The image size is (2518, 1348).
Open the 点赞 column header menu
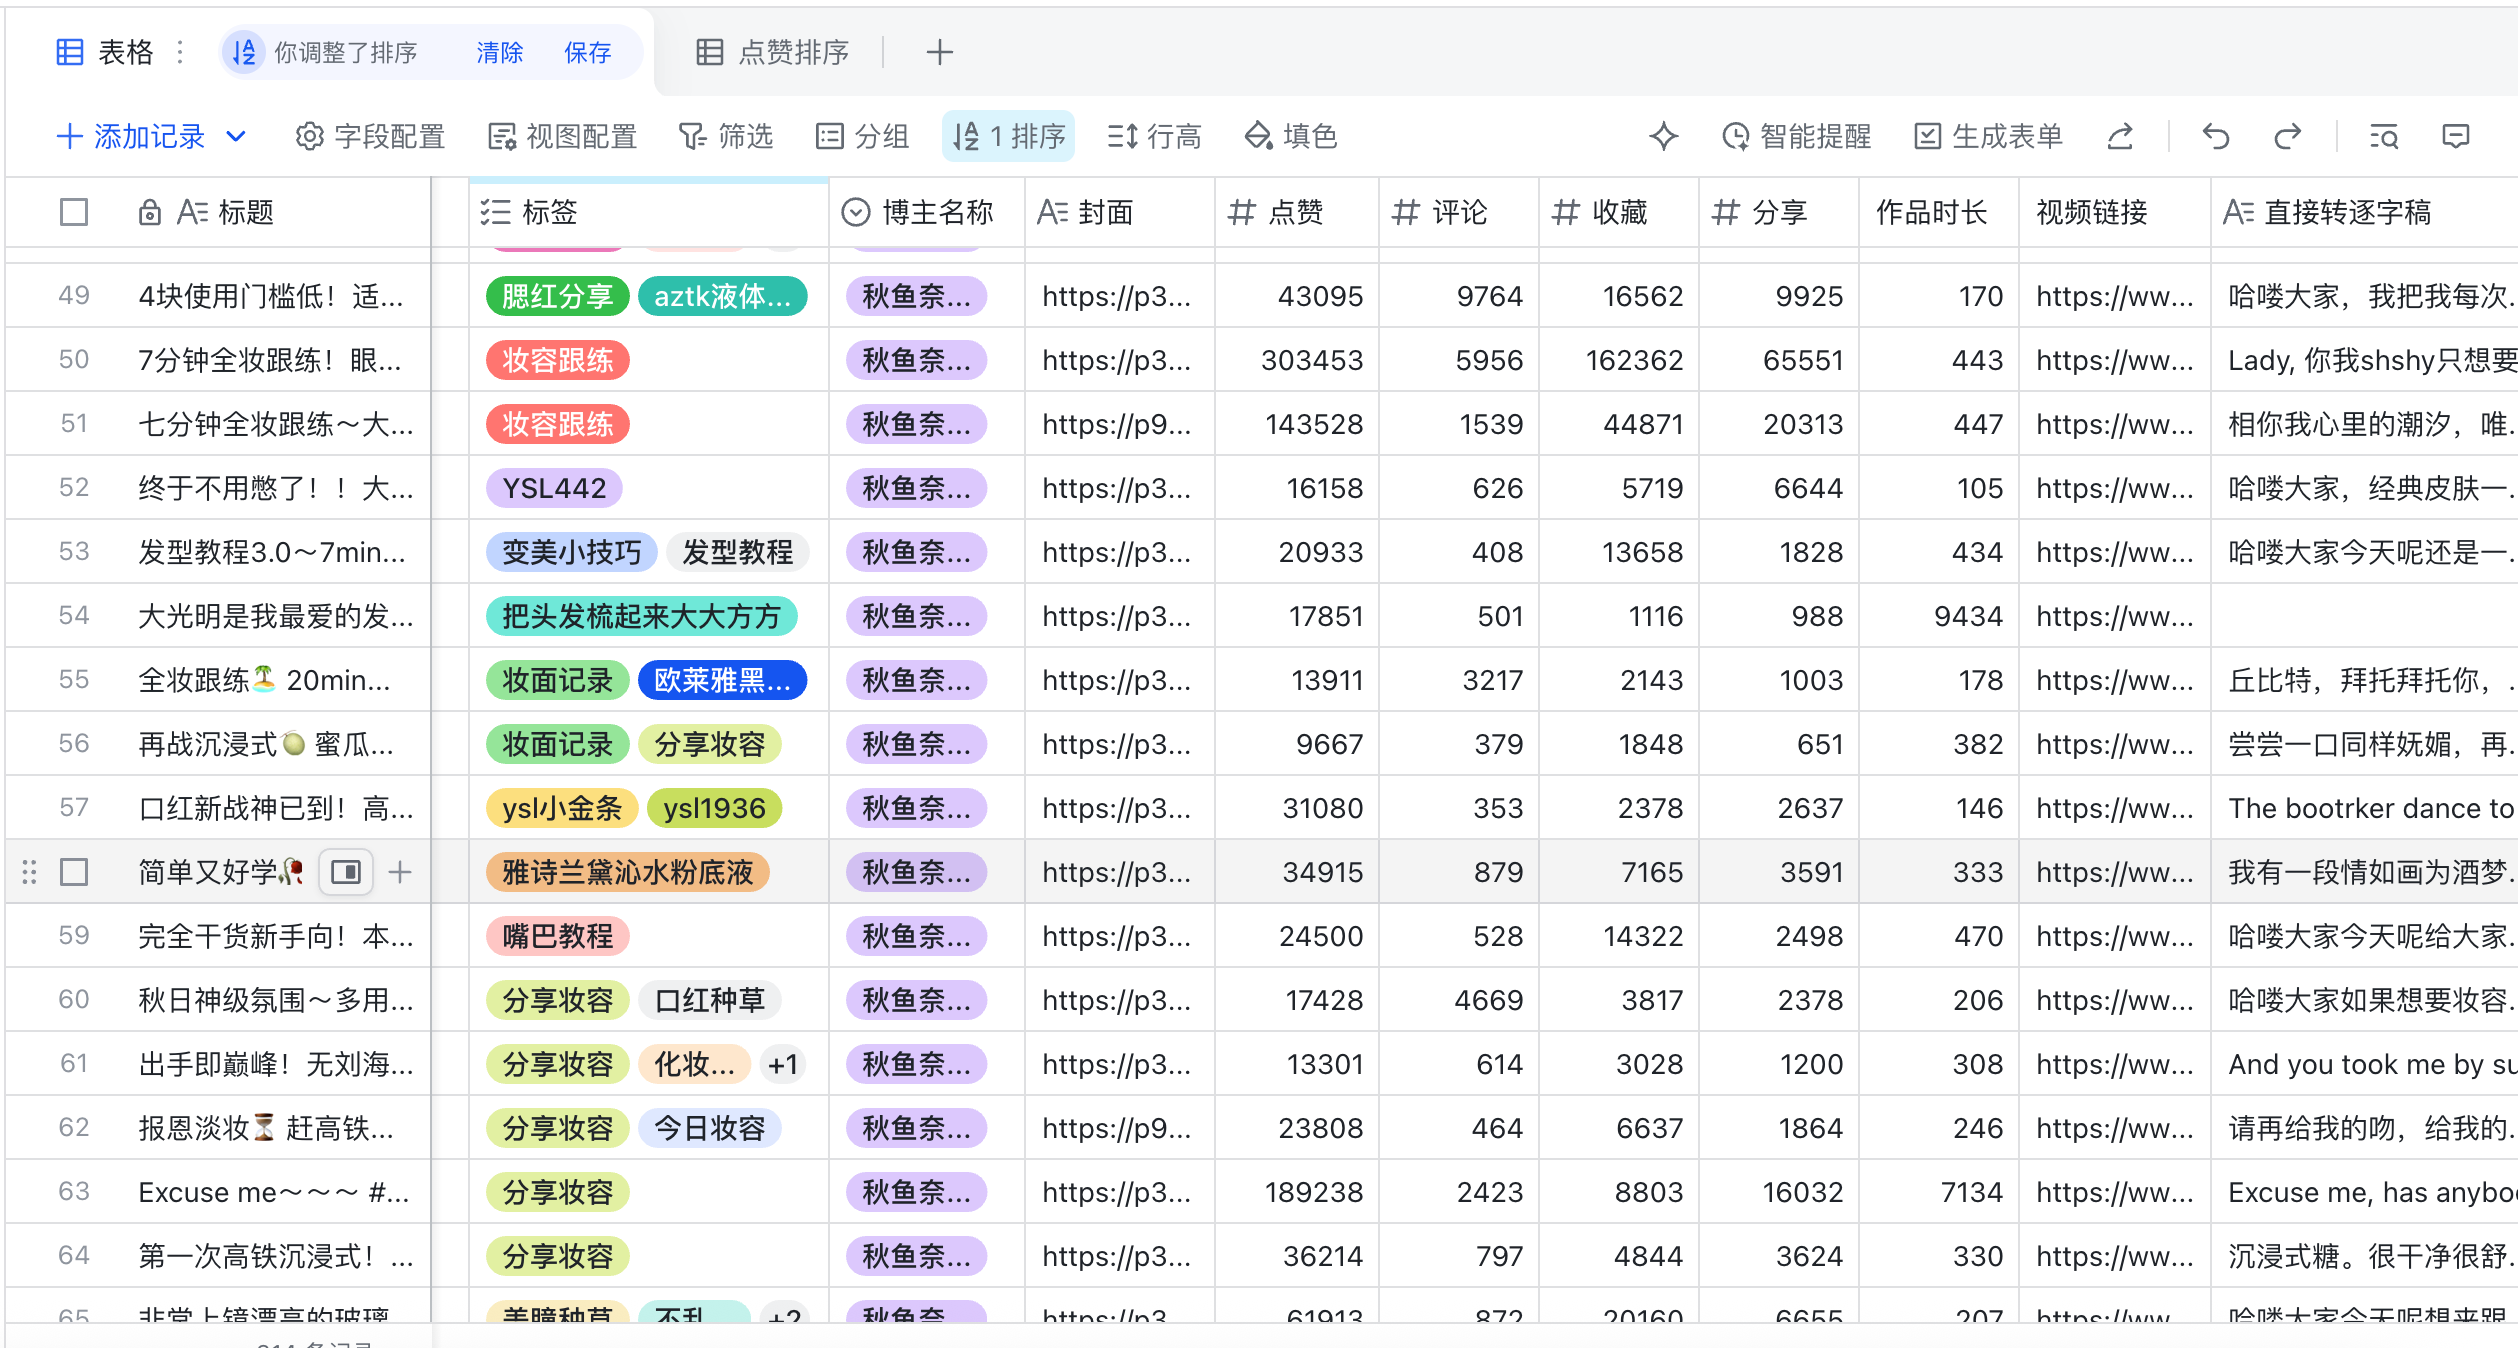pyautogui.click(x=1297, y=212)
